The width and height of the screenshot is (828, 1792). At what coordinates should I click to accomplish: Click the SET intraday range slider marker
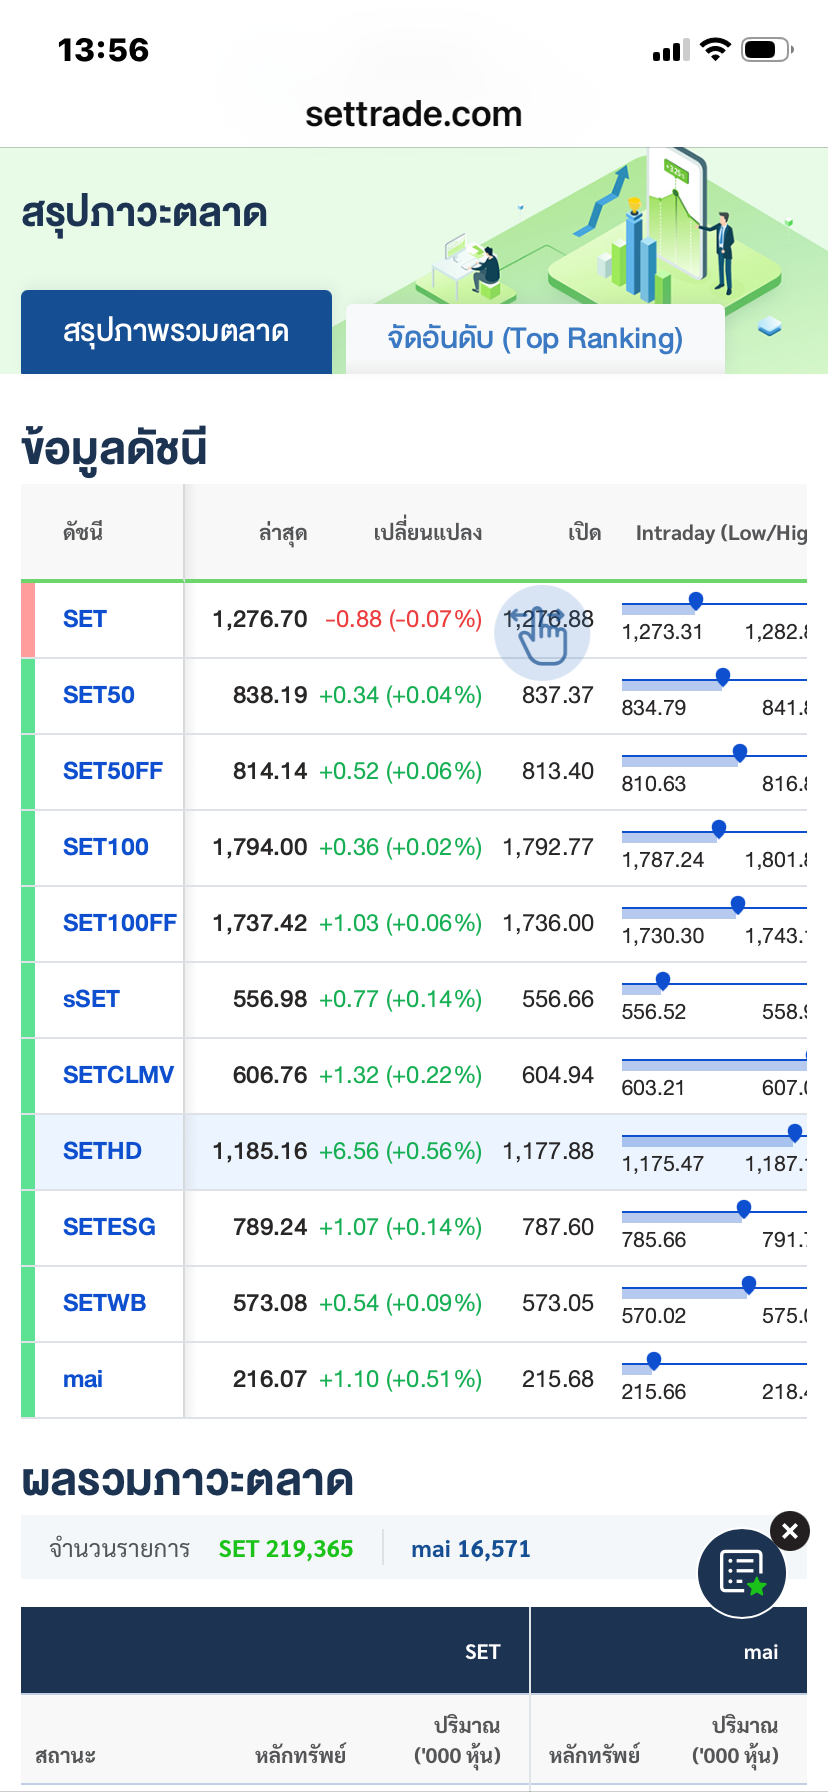tap(696, 601)
